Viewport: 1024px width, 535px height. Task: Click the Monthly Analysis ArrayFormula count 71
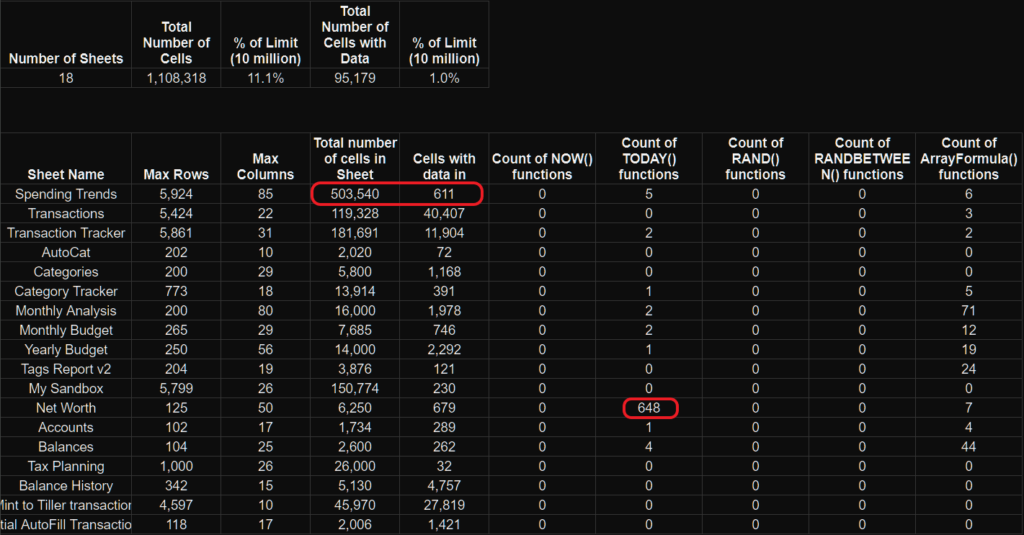click(x=968, y=311)
